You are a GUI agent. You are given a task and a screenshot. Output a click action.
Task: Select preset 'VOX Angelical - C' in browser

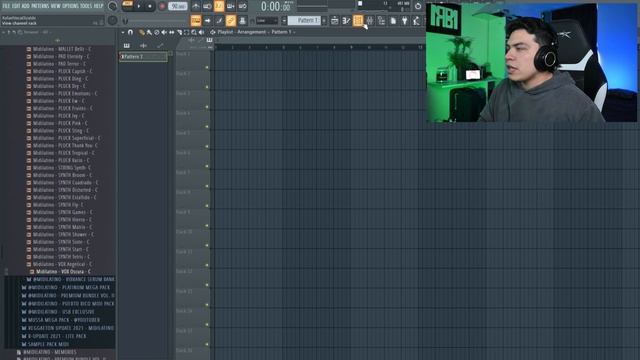62,264
